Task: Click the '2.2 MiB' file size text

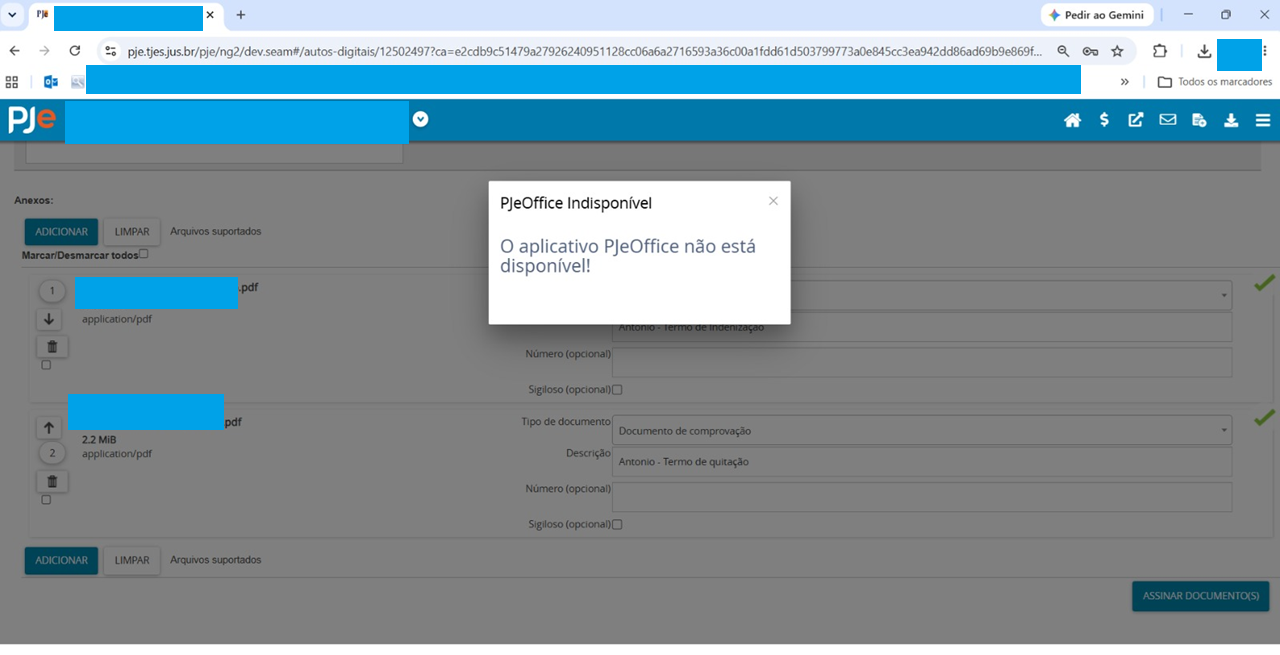Action: coord(99,440)
